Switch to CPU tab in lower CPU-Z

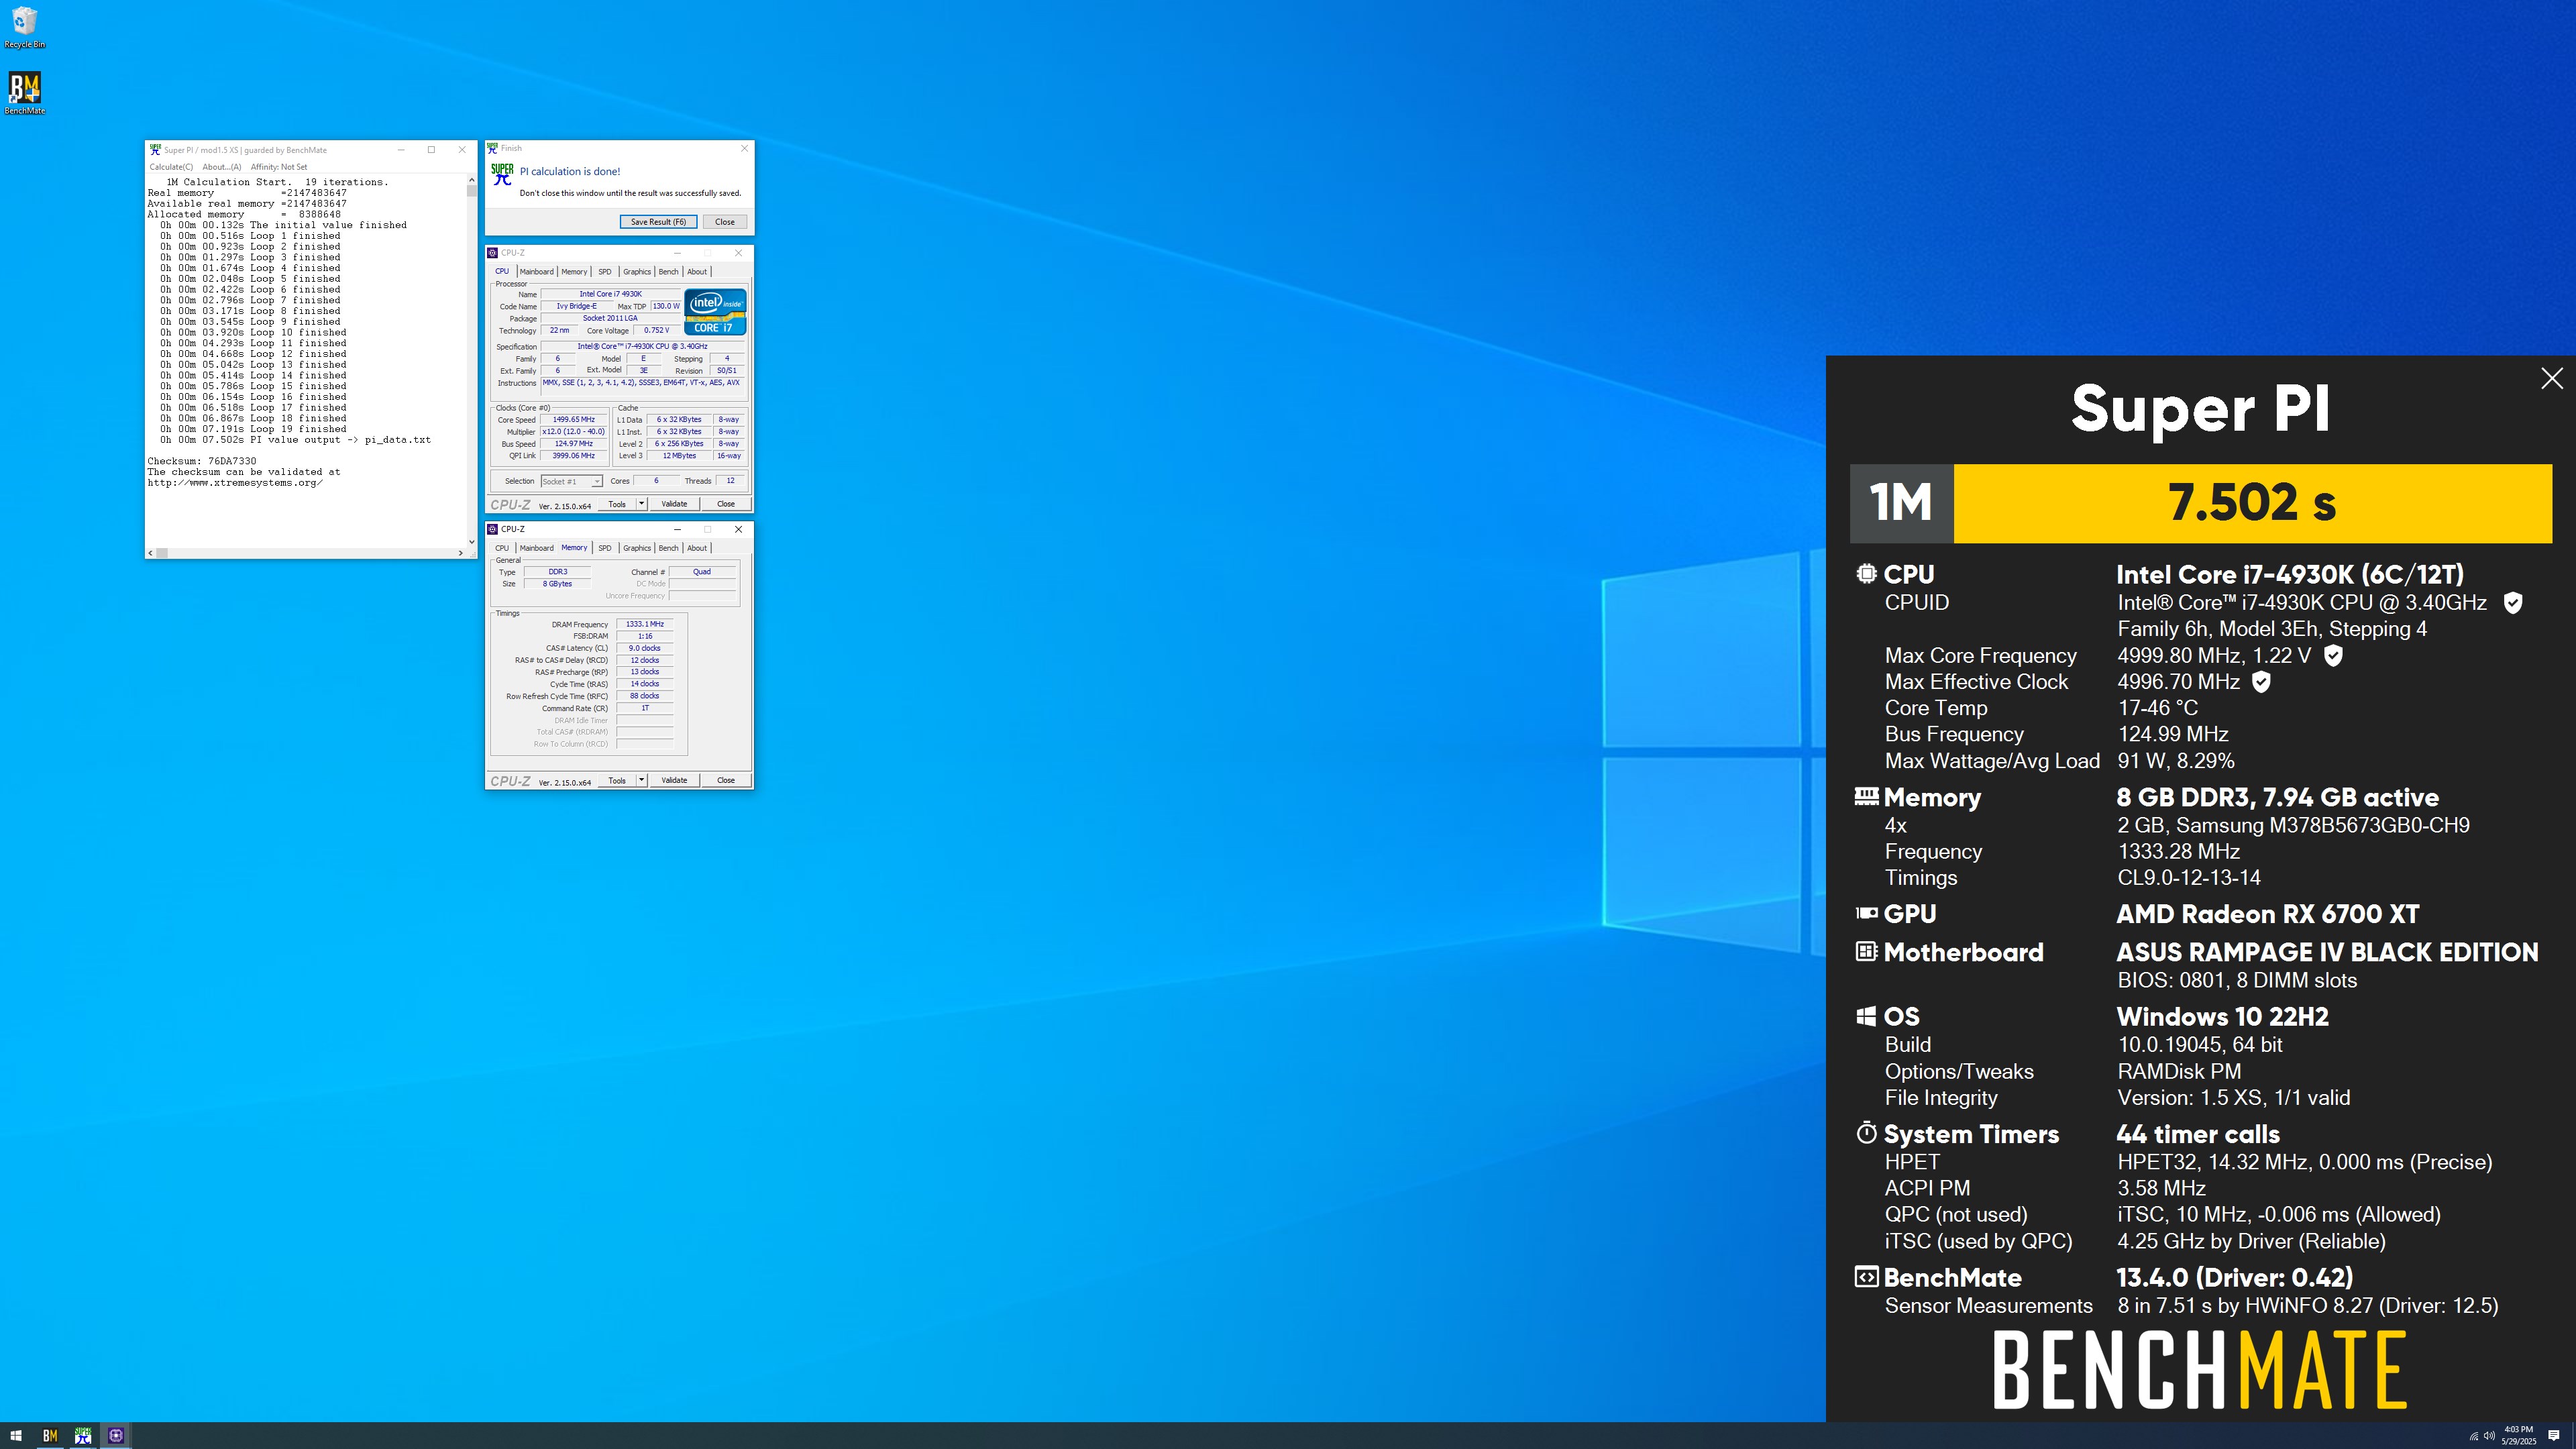pos(502,548)
